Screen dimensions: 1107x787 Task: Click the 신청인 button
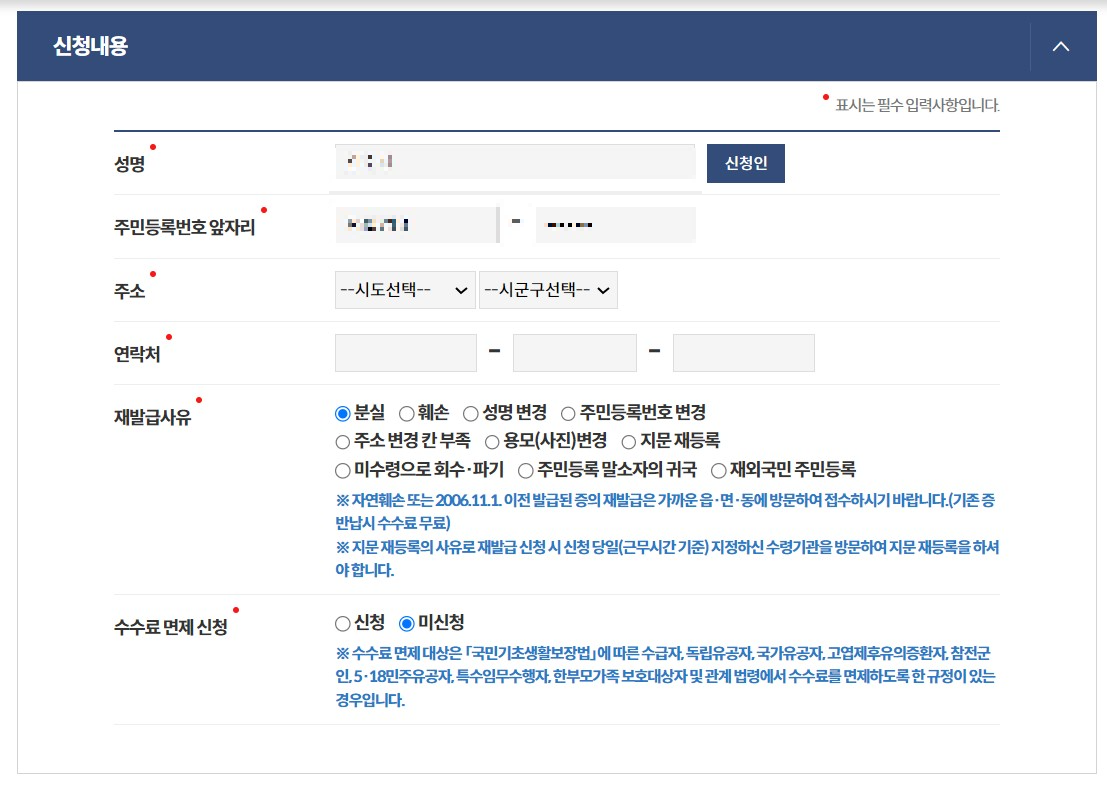pyautogui.click(x=746, y=163)
